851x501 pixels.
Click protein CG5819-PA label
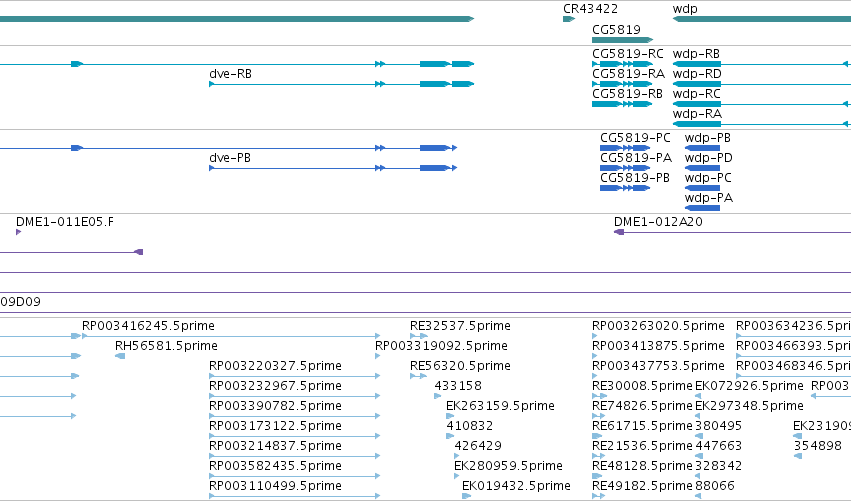pyautogui.click(x=636, y=158)
